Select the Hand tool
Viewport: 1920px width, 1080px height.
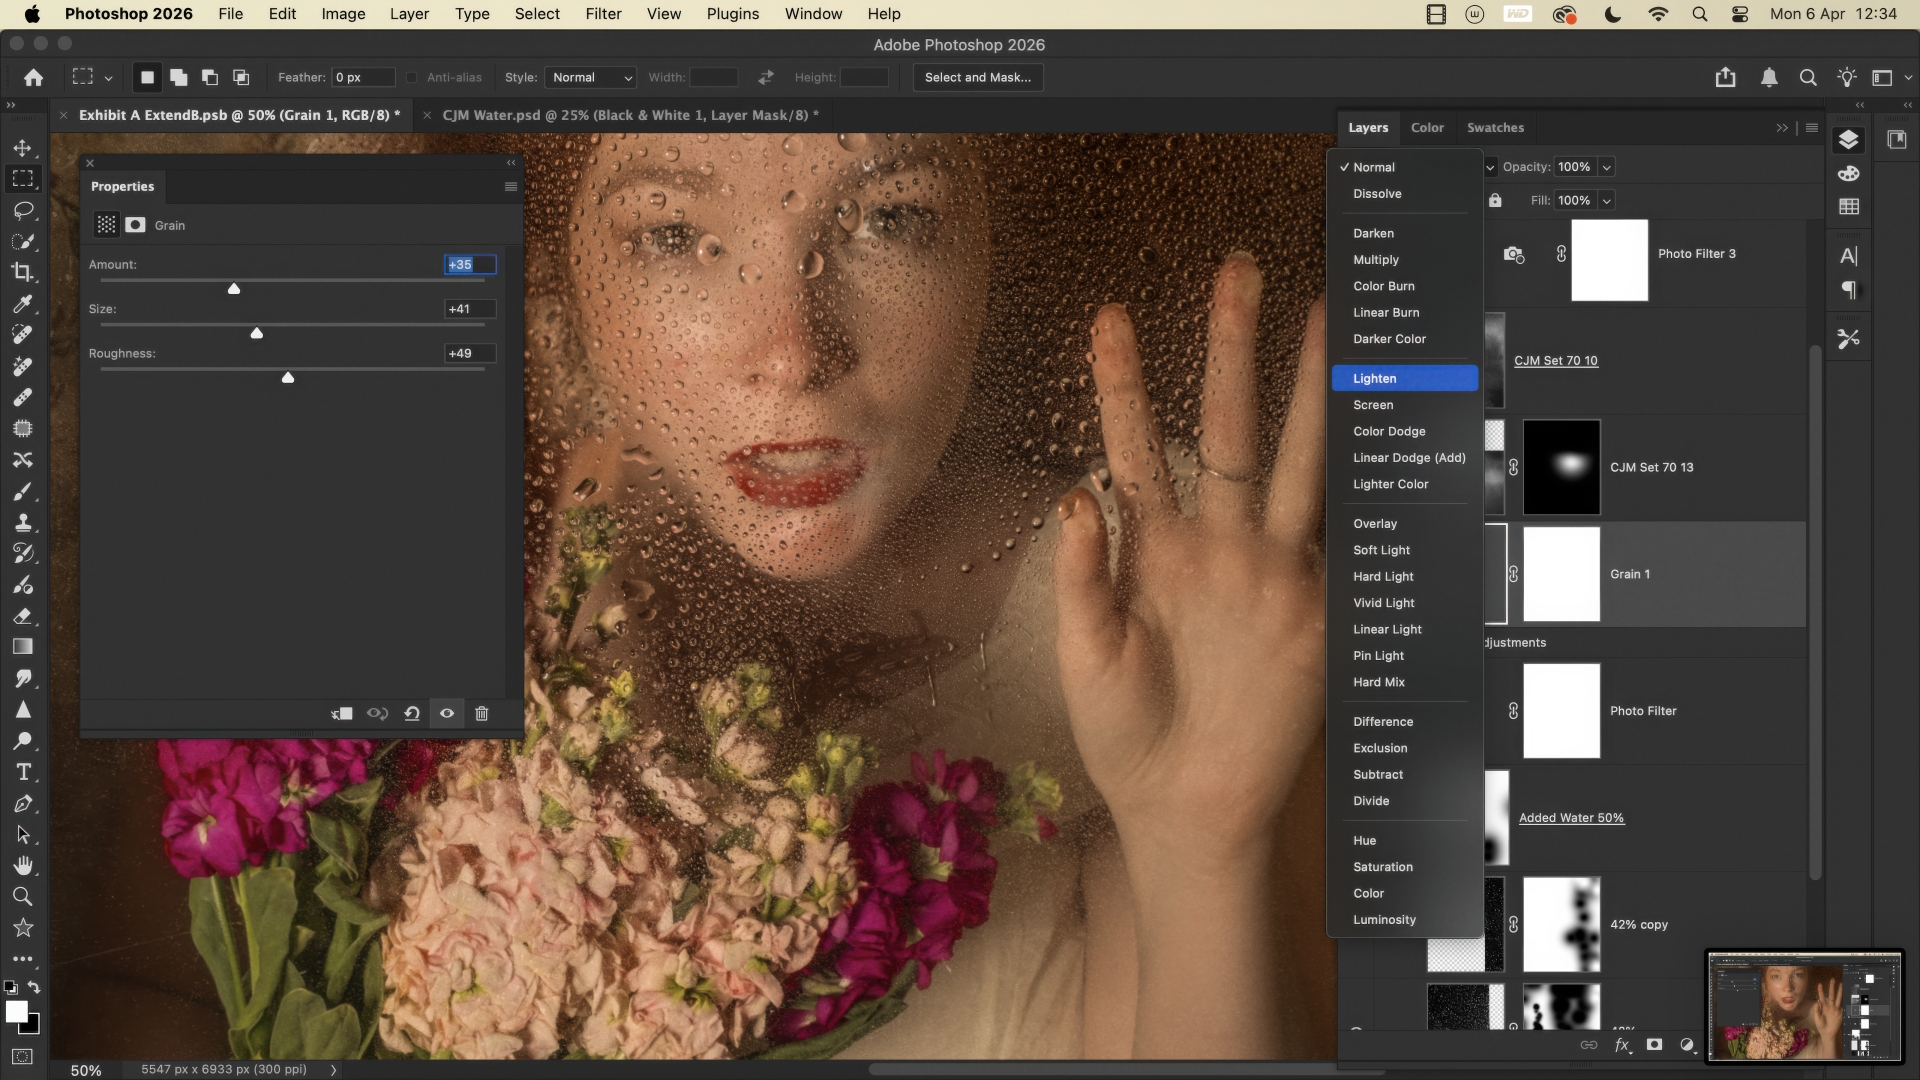pyautogui.click(x=23, y=865)
